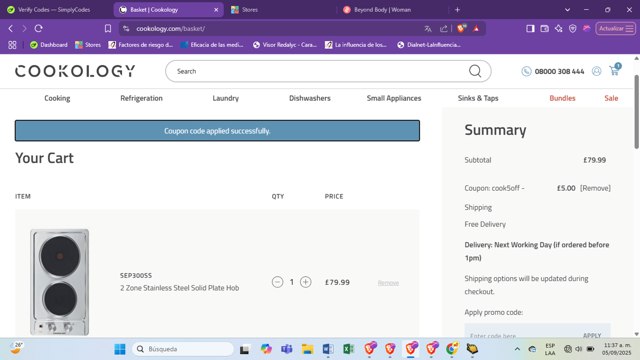Image resolution: width=640 pixels, height=360 pixels.
Task: Click the phone icon next to 08000 308 444
Action: pyautogui.click(x=526, y=71)
